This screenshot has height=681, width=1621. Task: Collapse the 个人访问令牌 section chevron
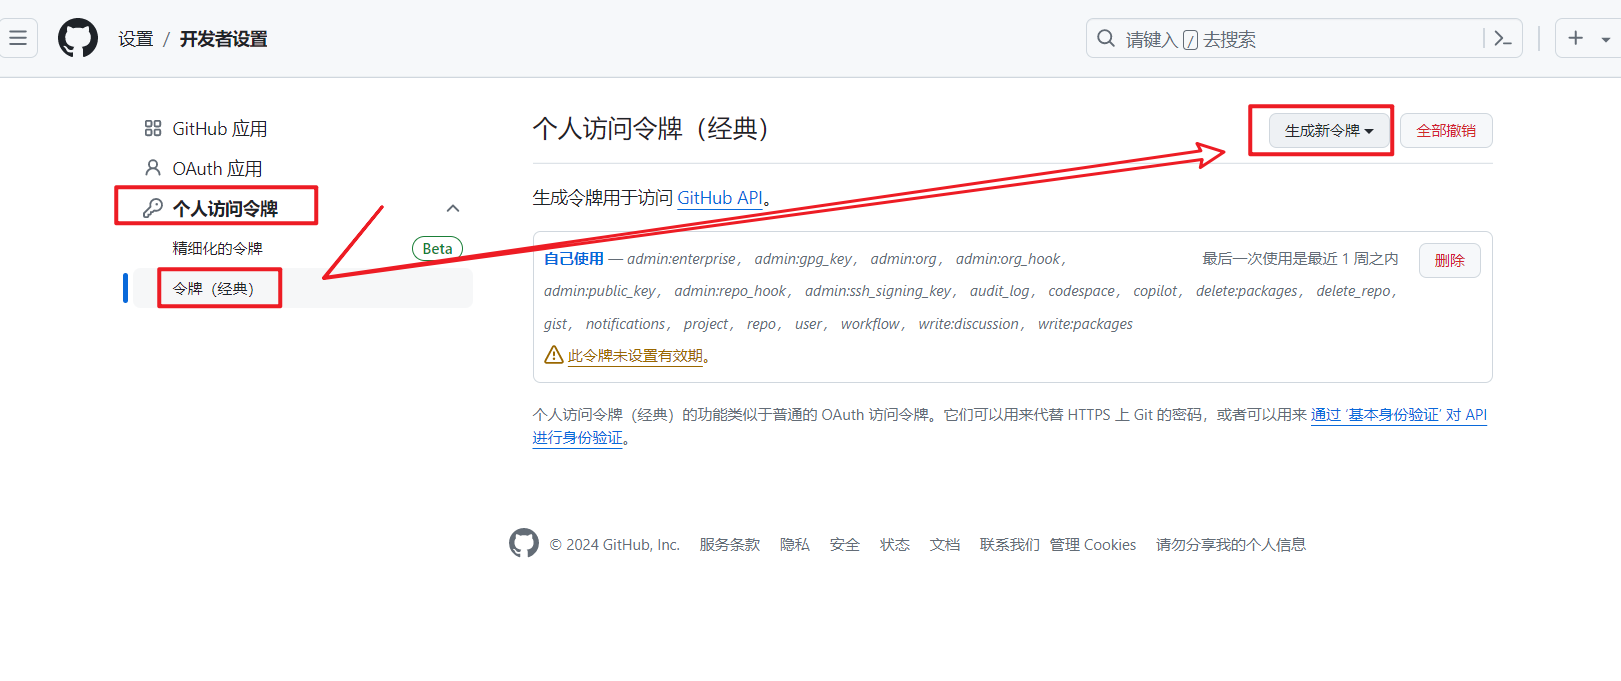(x=452, y=208)
